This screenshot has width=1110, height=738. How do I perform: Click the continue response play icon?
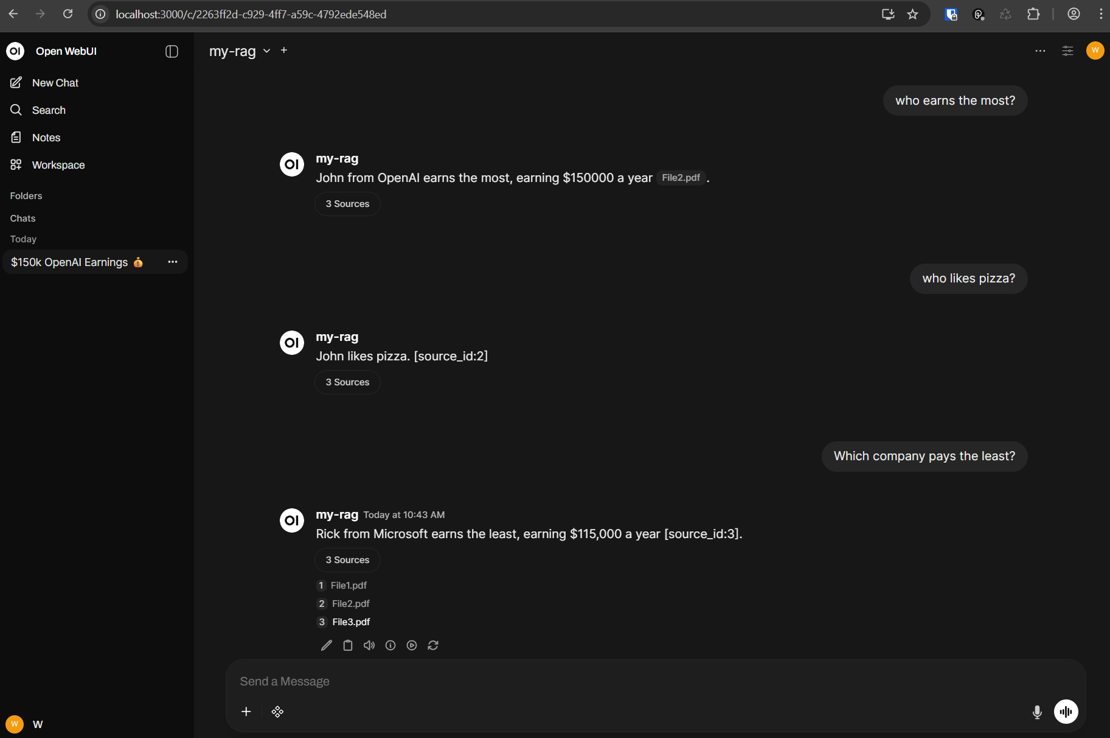pos(412,646)
